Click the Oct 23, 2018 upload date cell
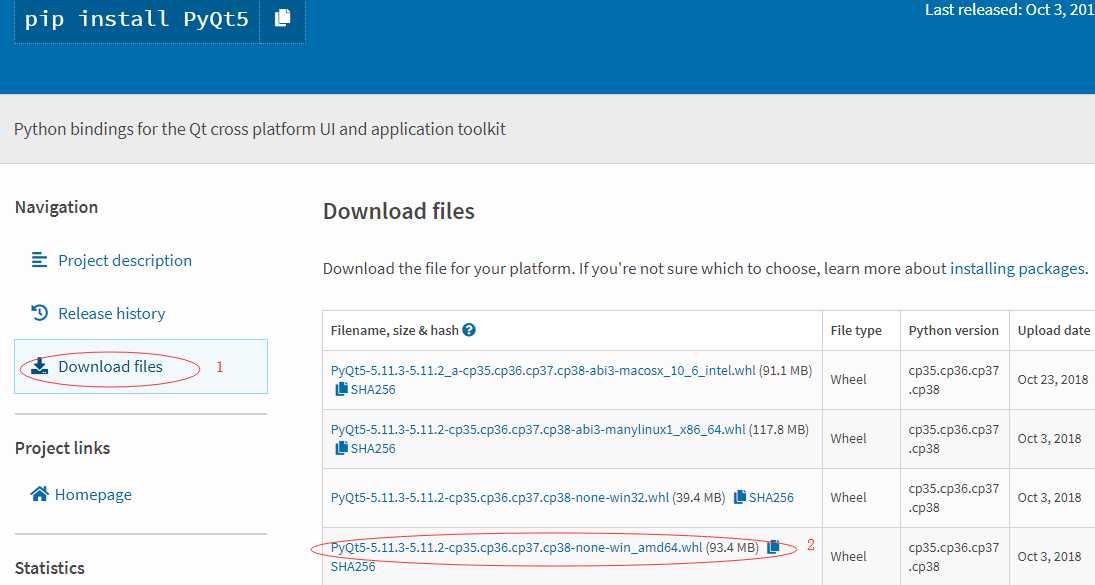The image size is (1095, 585). [1052, 380]
